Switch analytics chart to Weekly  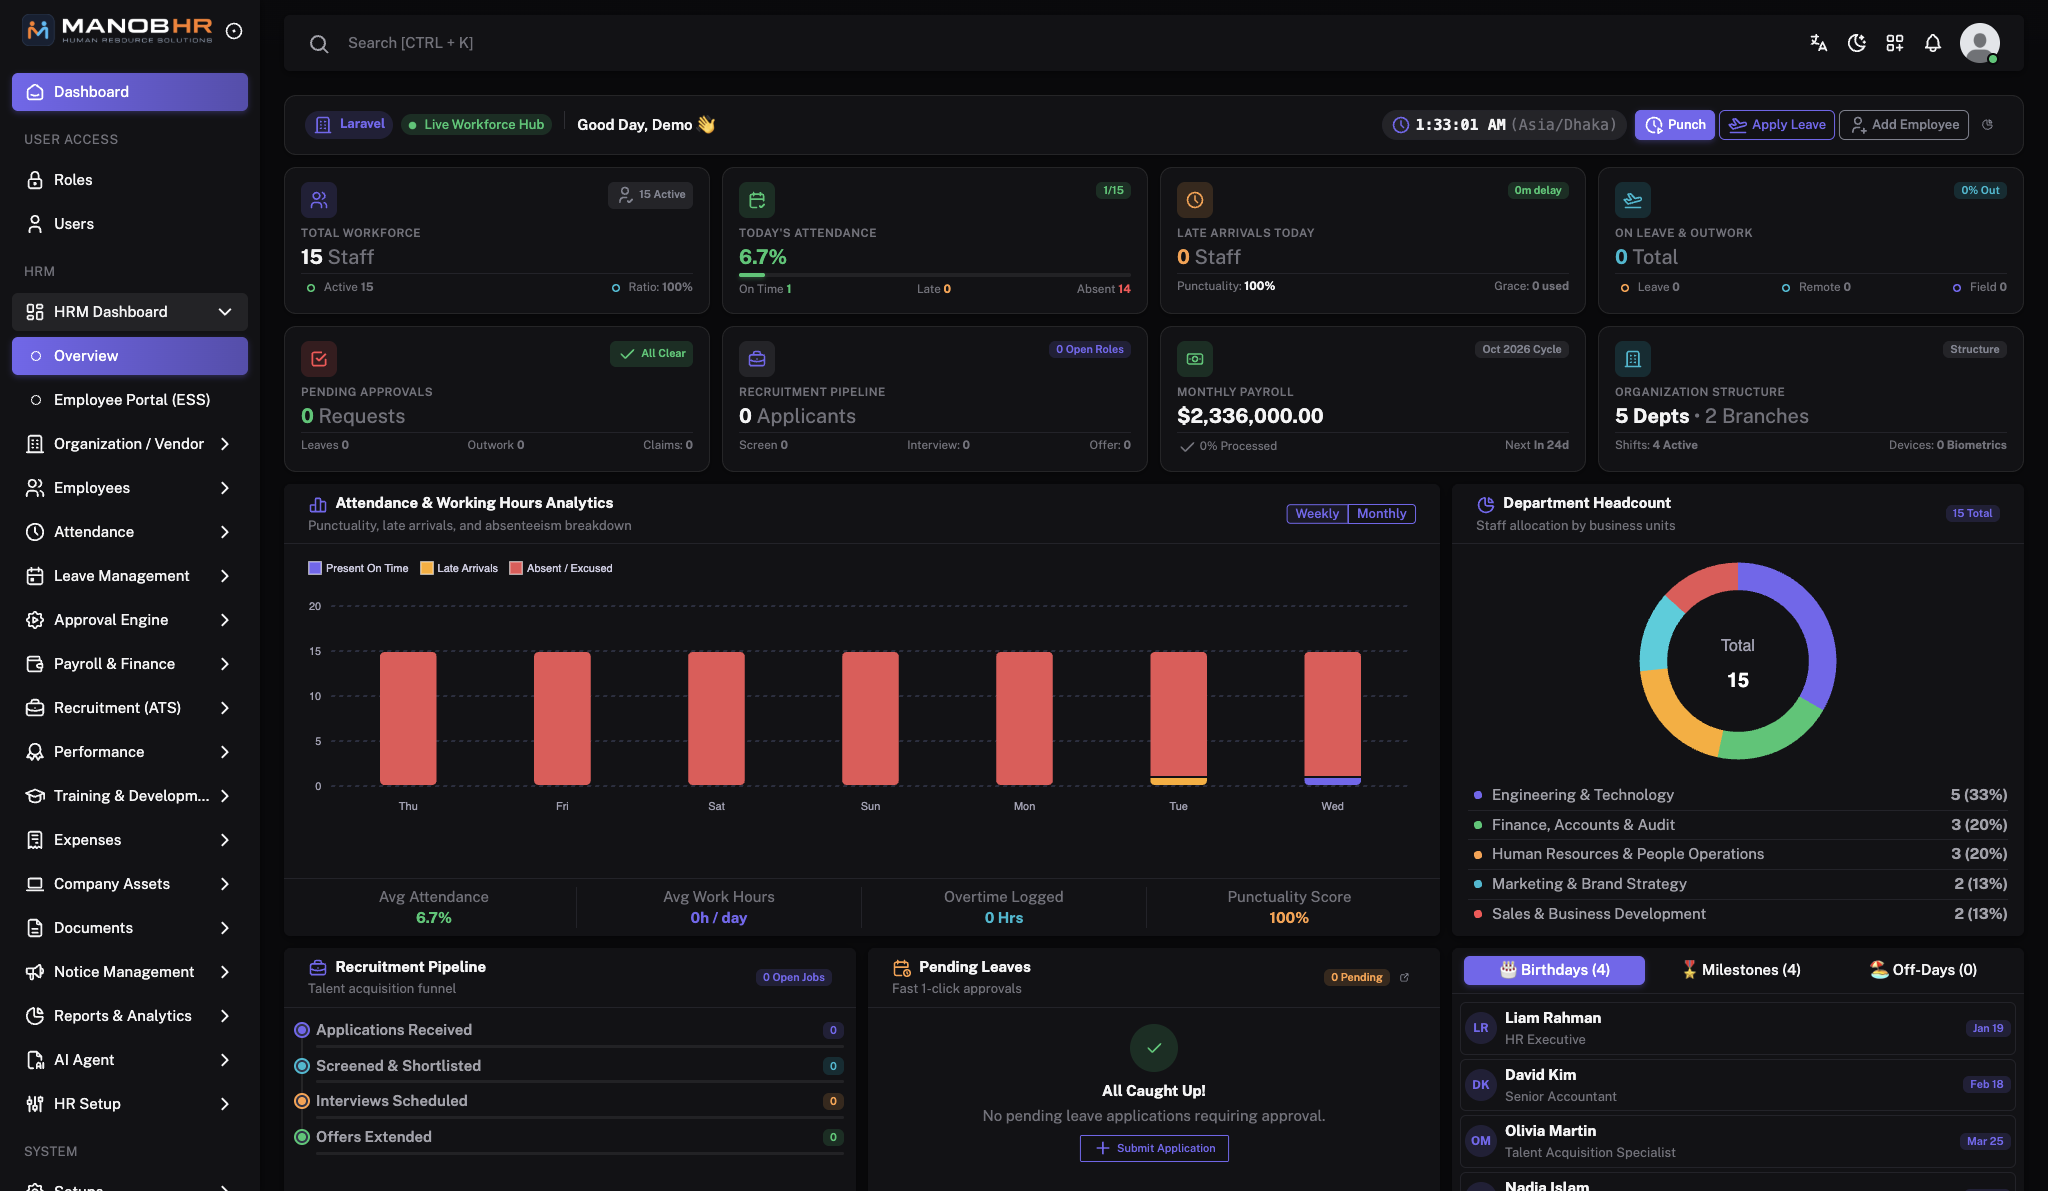tap(1317, 513)
